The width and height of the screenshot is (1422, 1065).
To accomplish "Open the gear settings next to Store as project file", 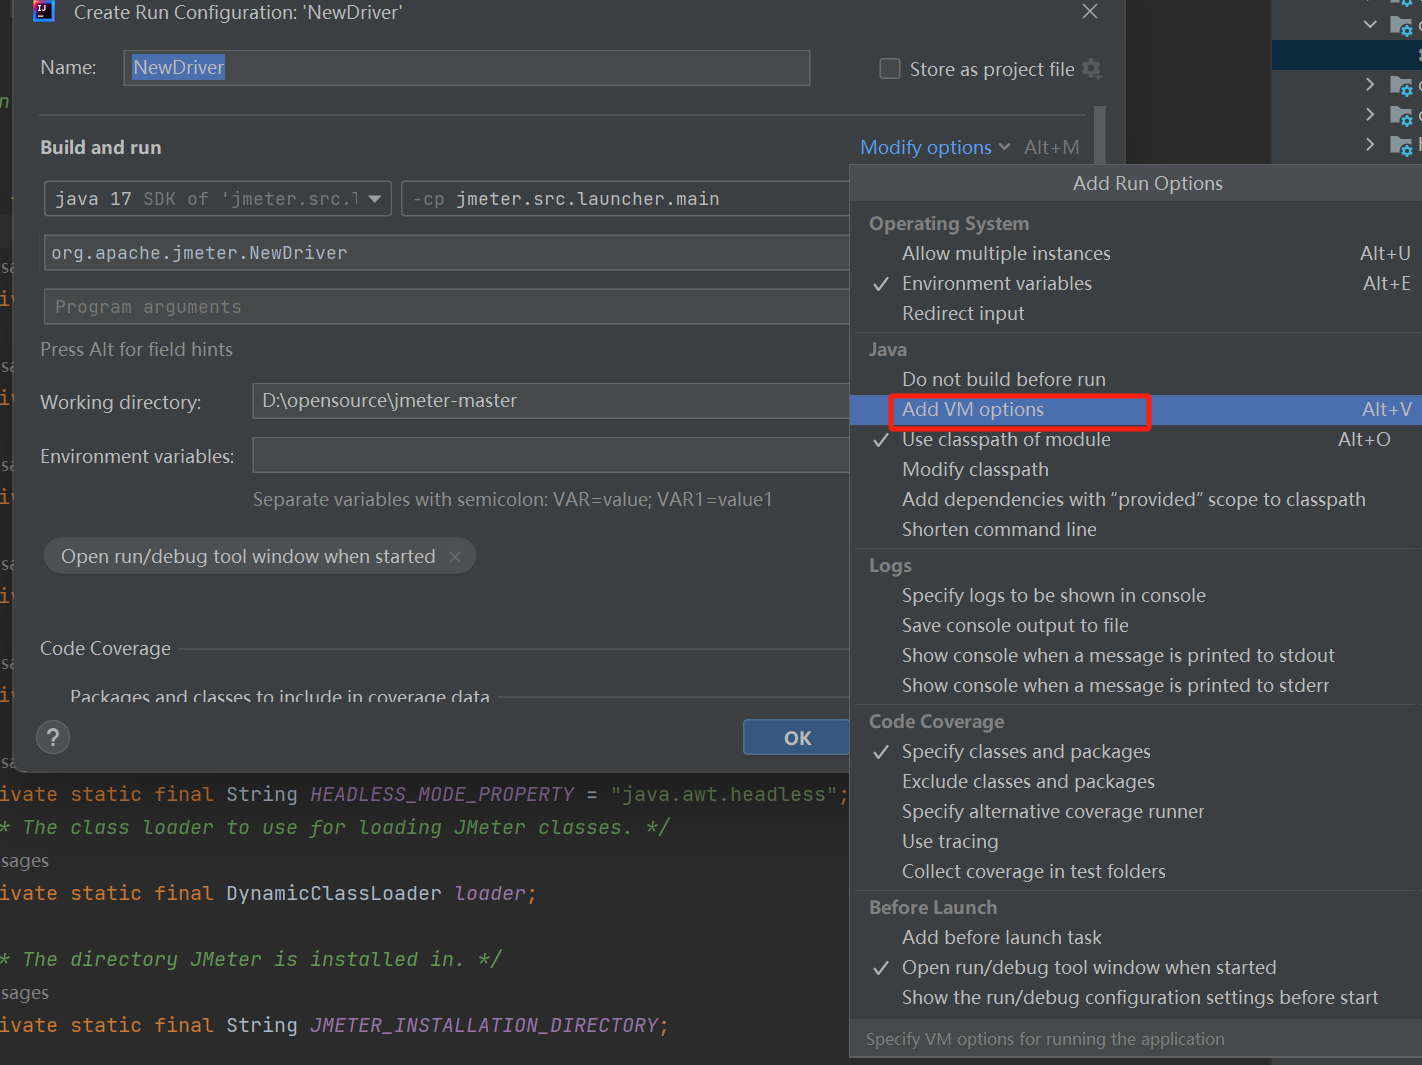I will (1092, 69).
